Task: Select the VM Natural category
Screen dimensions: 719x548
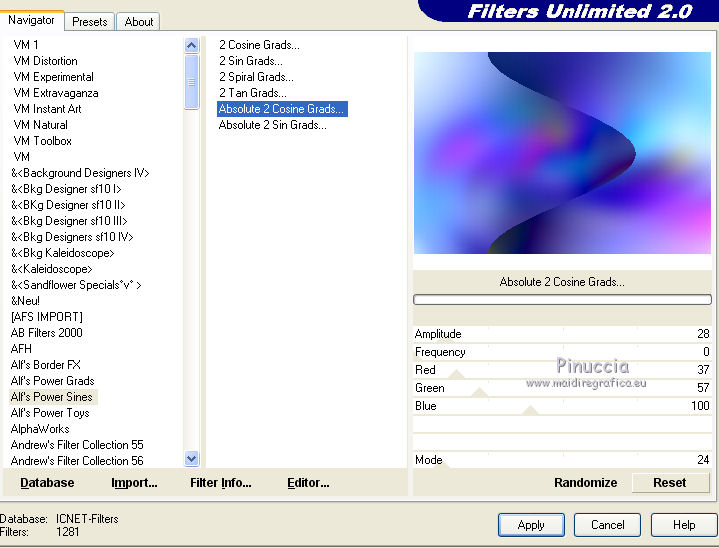Action: click(x=41, y=125)
